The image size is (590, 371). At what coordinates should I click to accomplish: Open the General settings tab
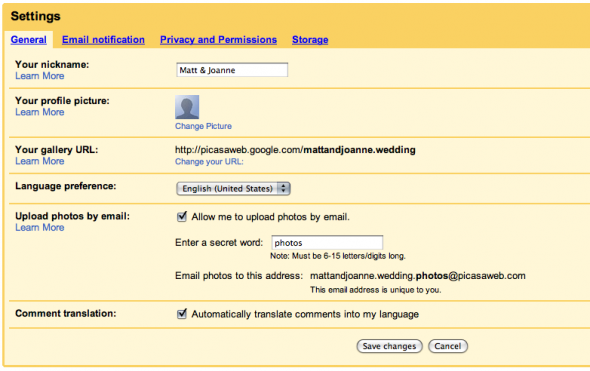point(29,40)
